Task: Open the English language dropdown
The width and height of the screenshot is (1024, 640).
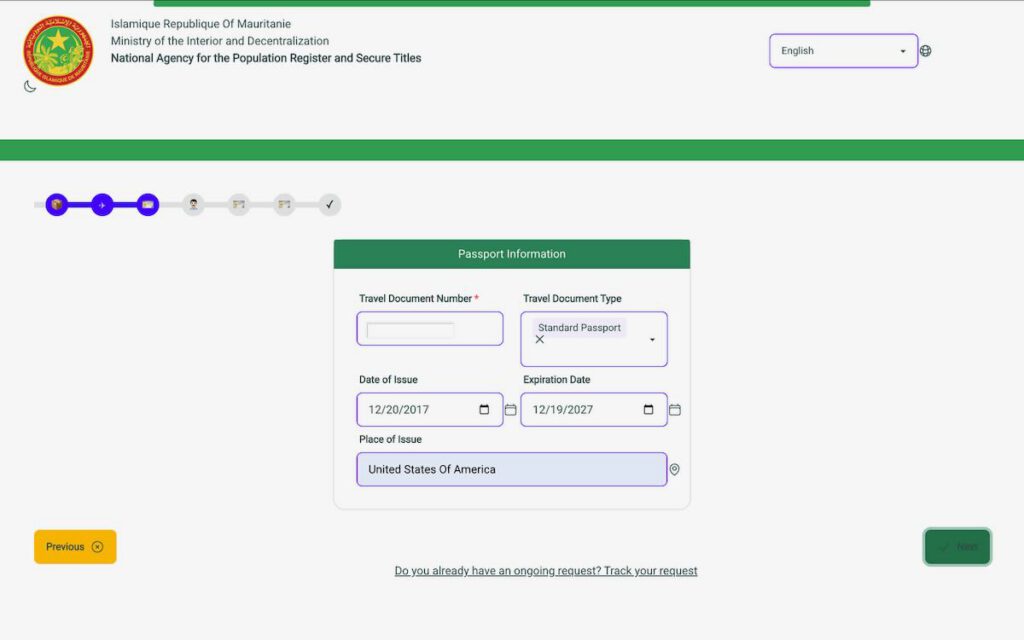Action: coord(844,51)
